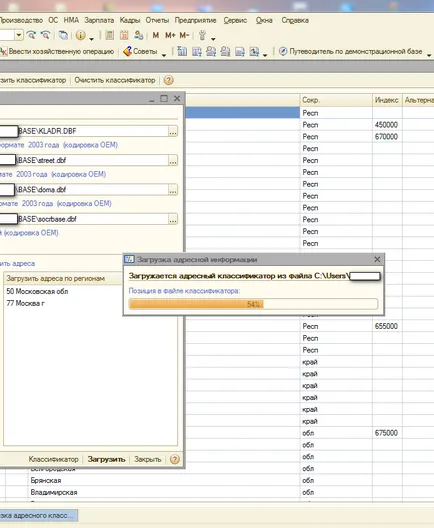The height and width of the screenshot is (528, 434).
Task: Click the Загрузить button
Action: coord(106,459)
